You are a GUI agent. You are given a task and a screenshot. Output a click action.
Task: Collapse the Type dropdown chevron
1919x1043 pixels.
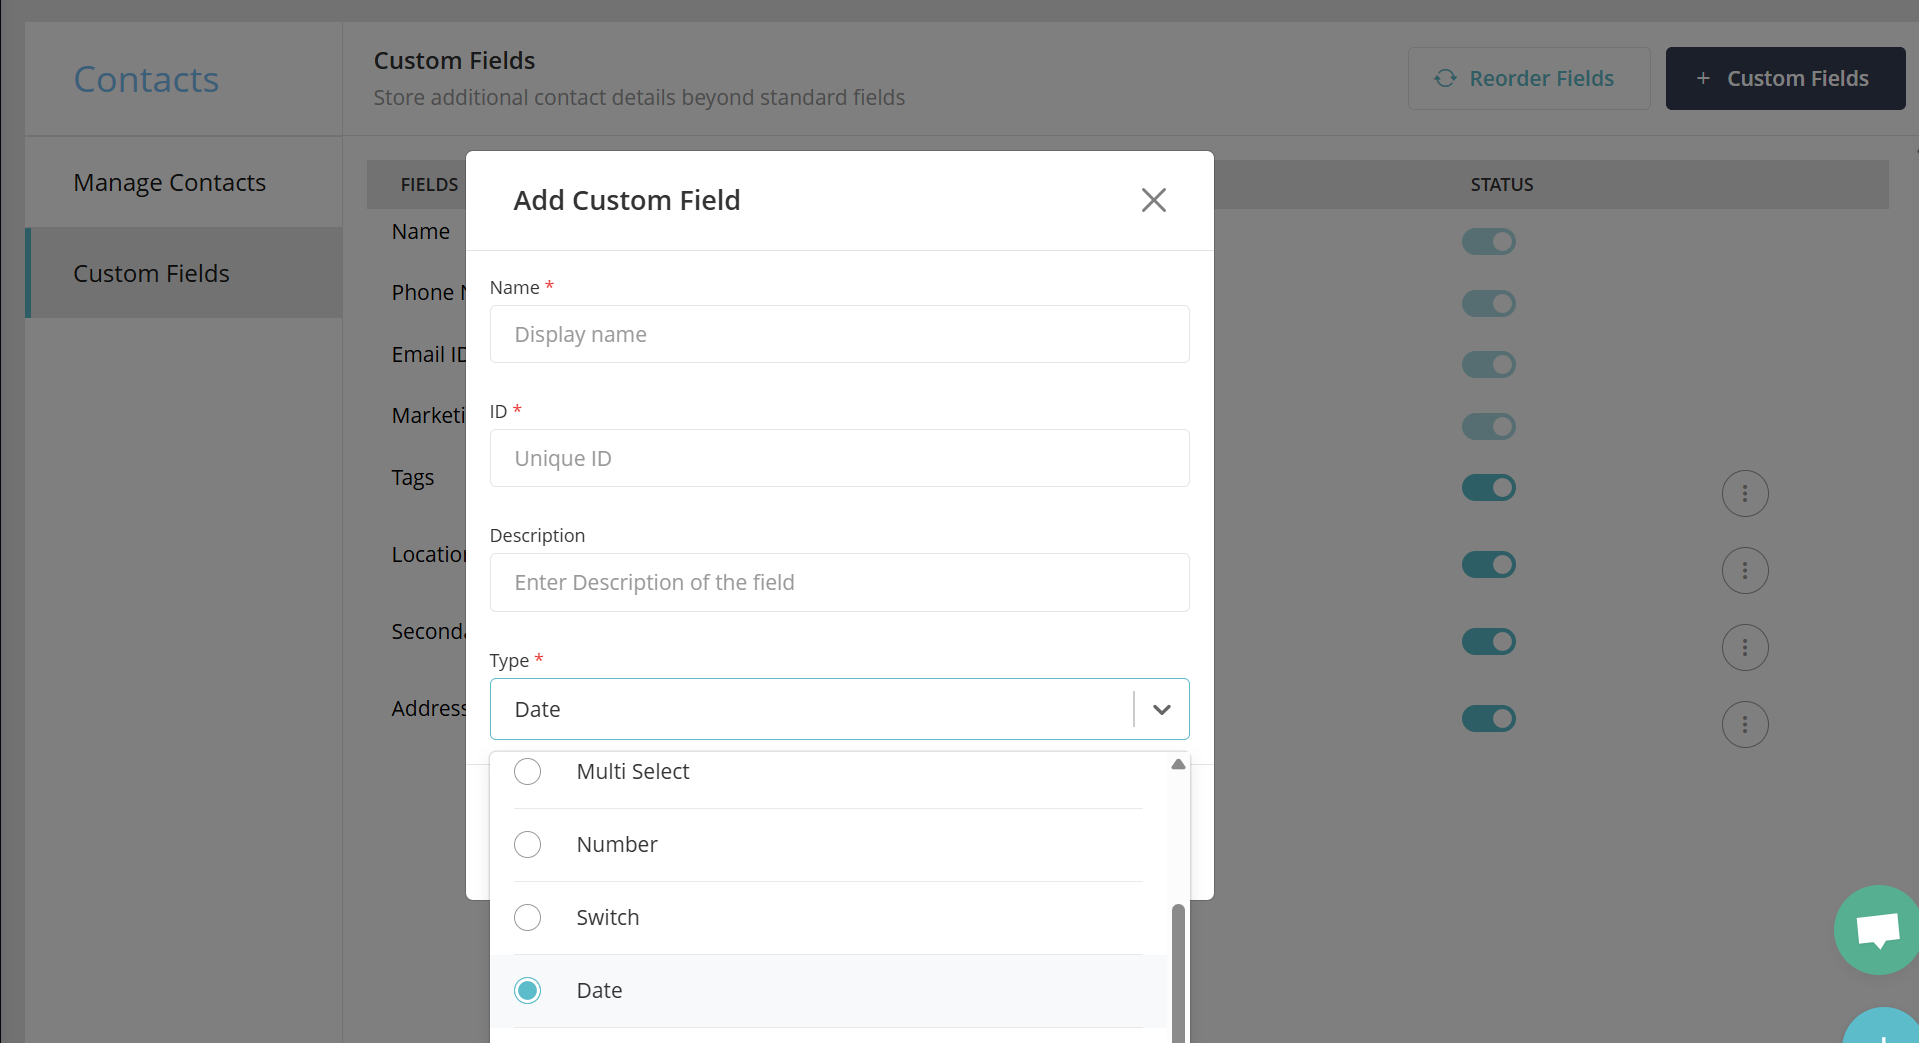(1161, 709)
